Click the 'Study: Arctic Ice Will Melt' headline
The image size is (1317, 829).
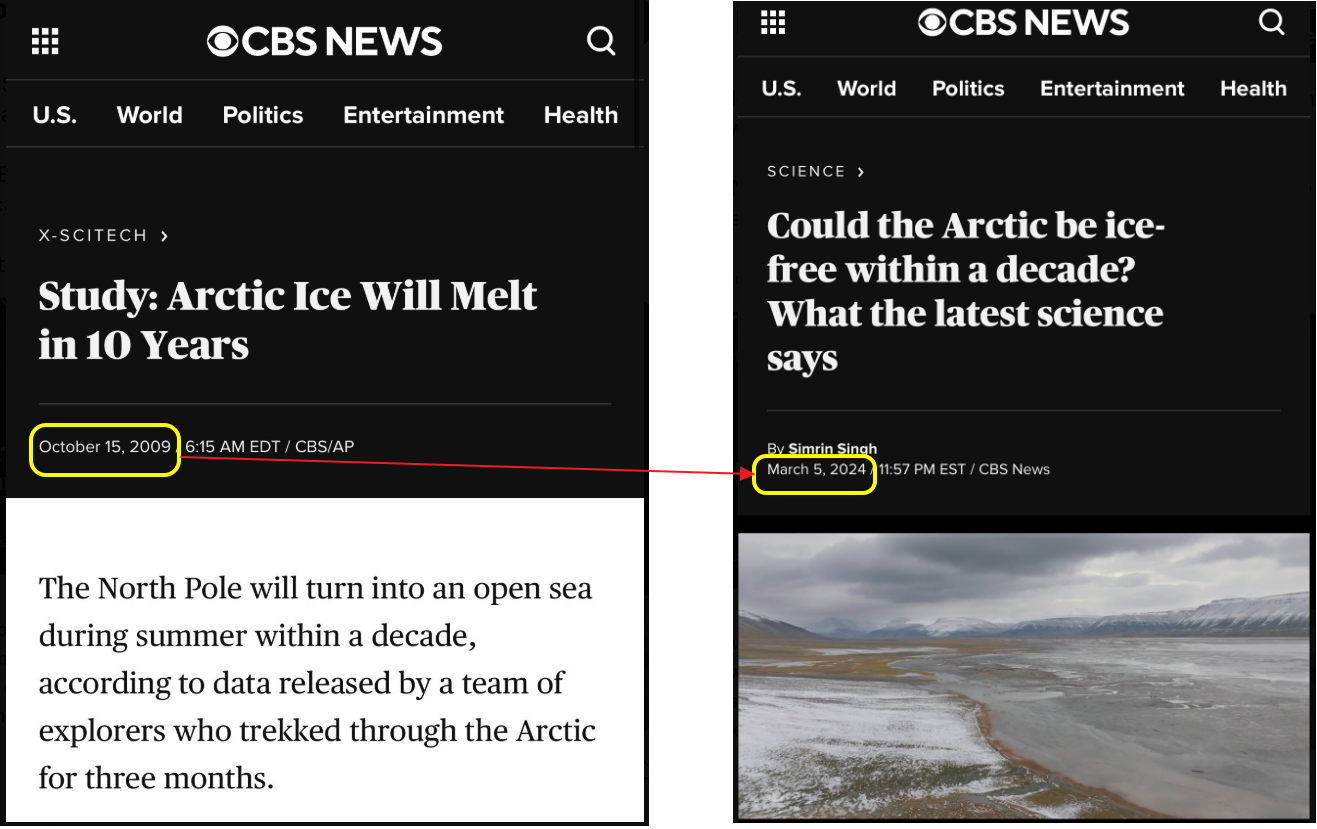(x=288, y=320)
